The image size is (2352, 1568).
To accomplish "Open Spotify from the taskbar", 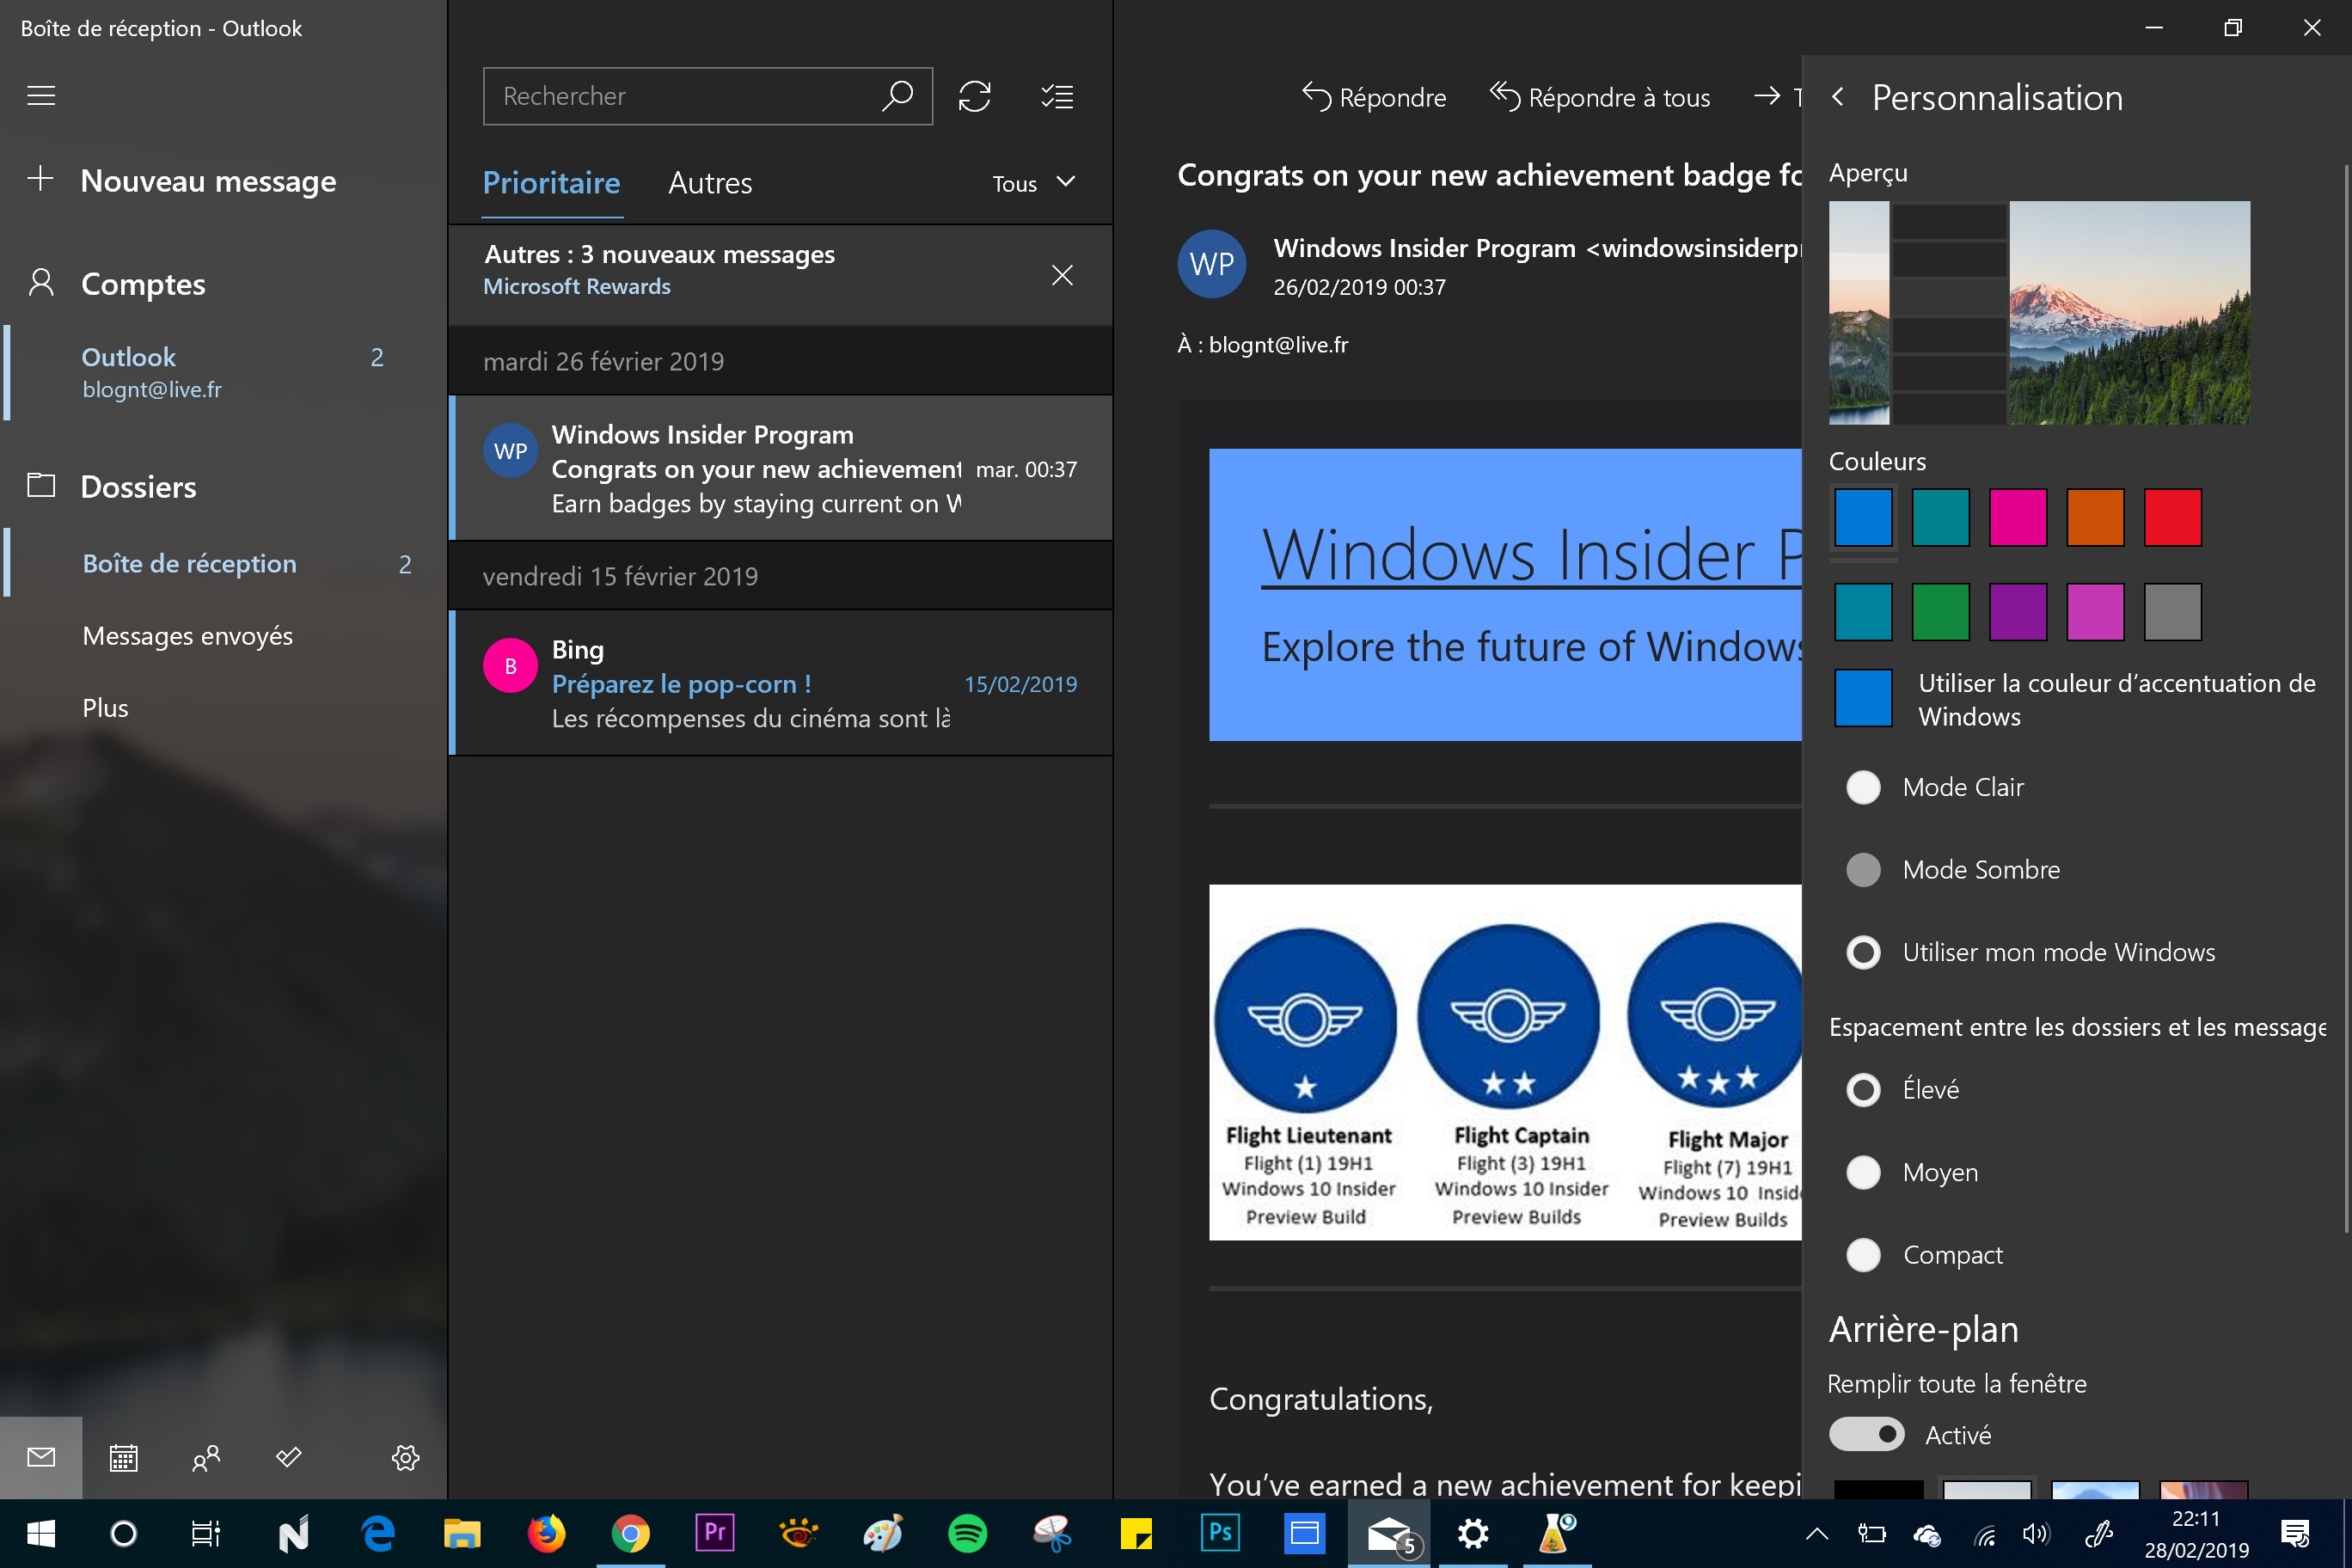I will (967, 1533).
